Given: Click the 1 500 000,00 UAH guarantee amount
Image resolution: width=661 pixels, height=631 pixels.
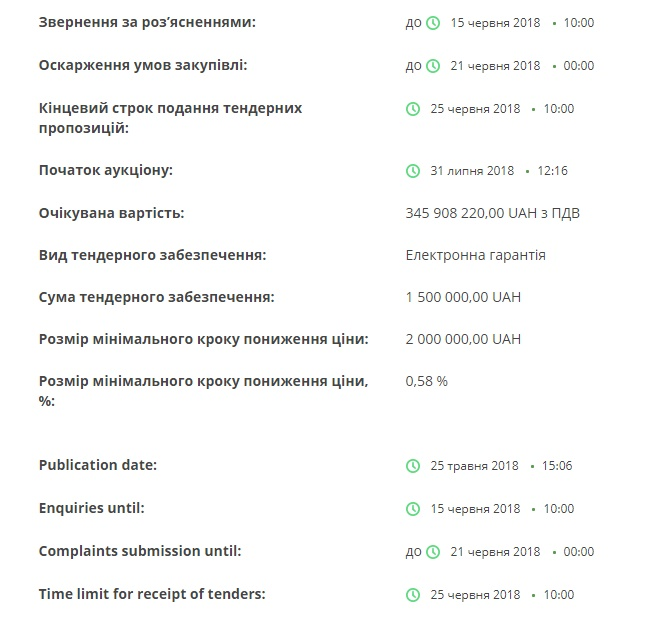Looking at the screenshot, I should (463, 297).
